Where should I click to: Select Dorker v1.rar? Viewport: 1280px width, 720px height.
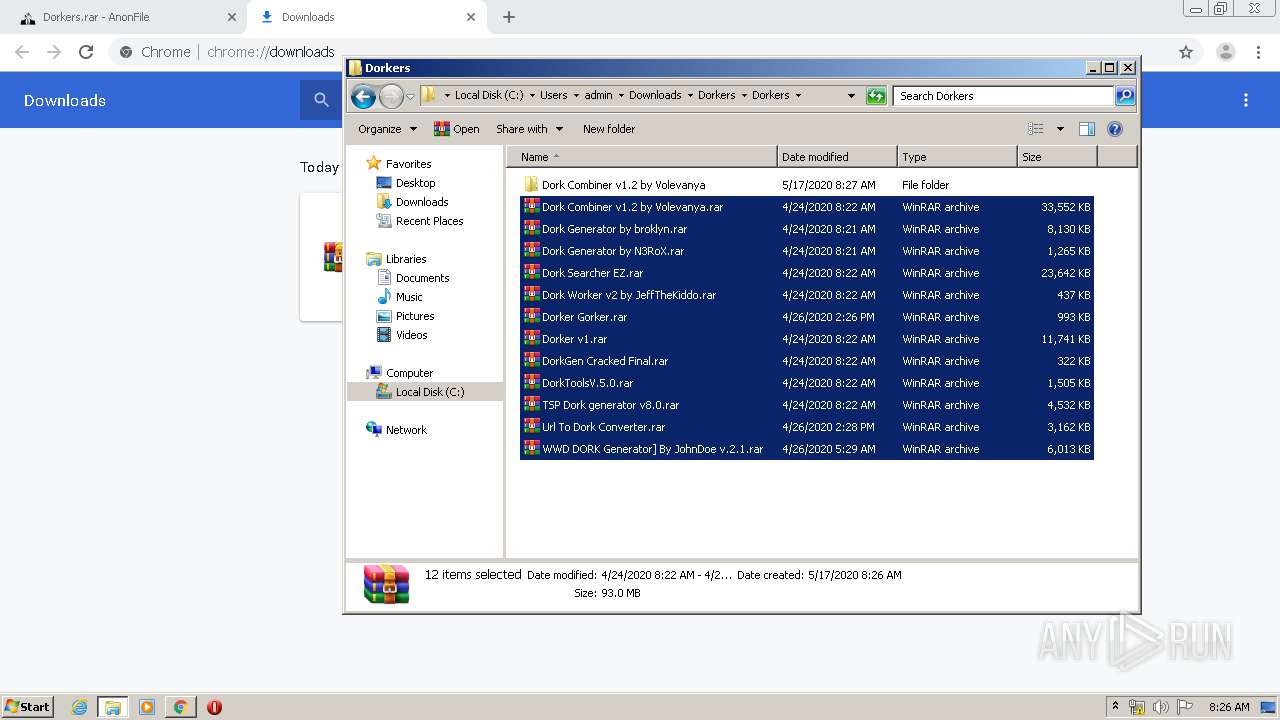[x=807, y=339]
